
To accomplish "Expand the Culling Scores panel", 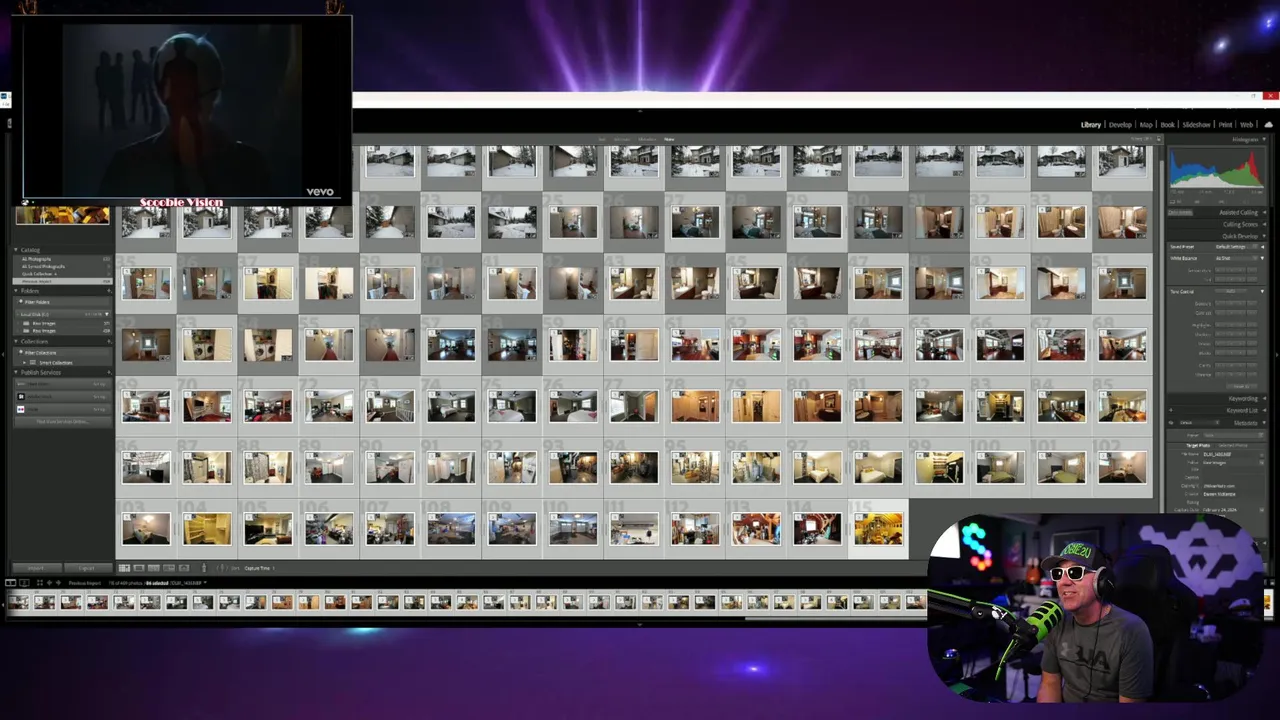I will tap(1264, 225).
